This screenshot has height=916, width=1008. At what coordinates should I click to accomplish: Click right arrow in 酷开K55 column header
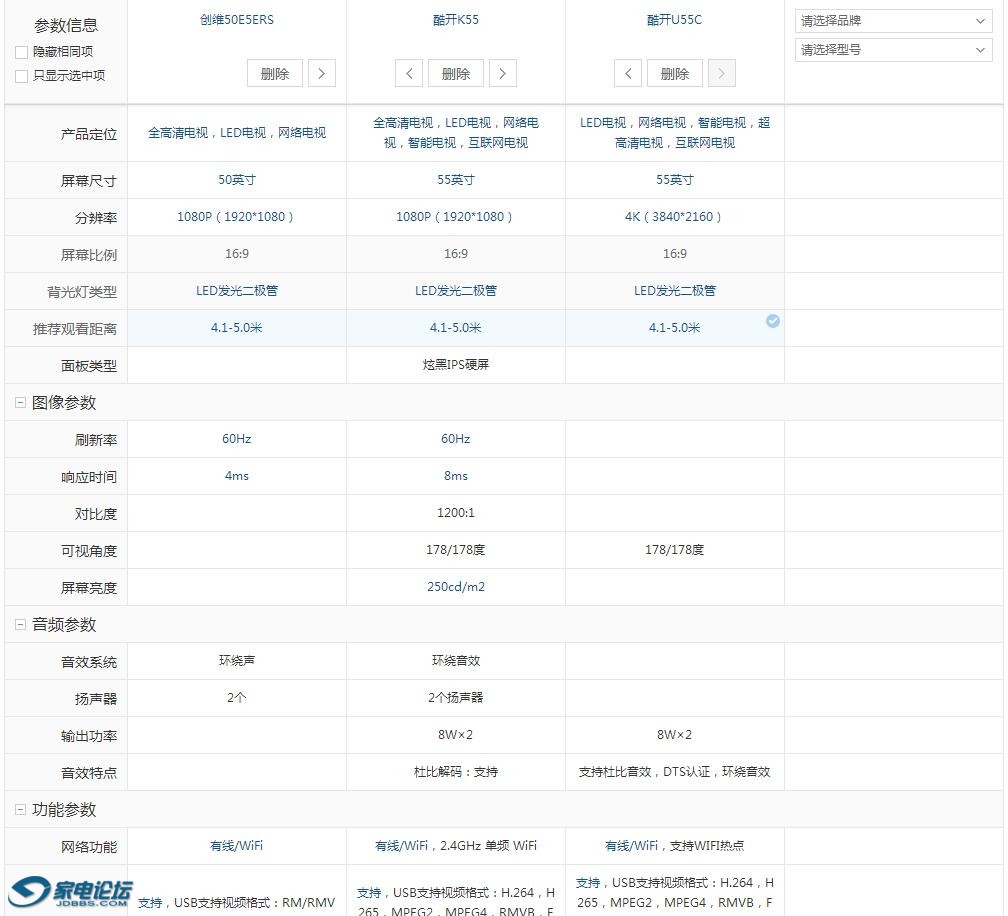click(x=503, y=73)
